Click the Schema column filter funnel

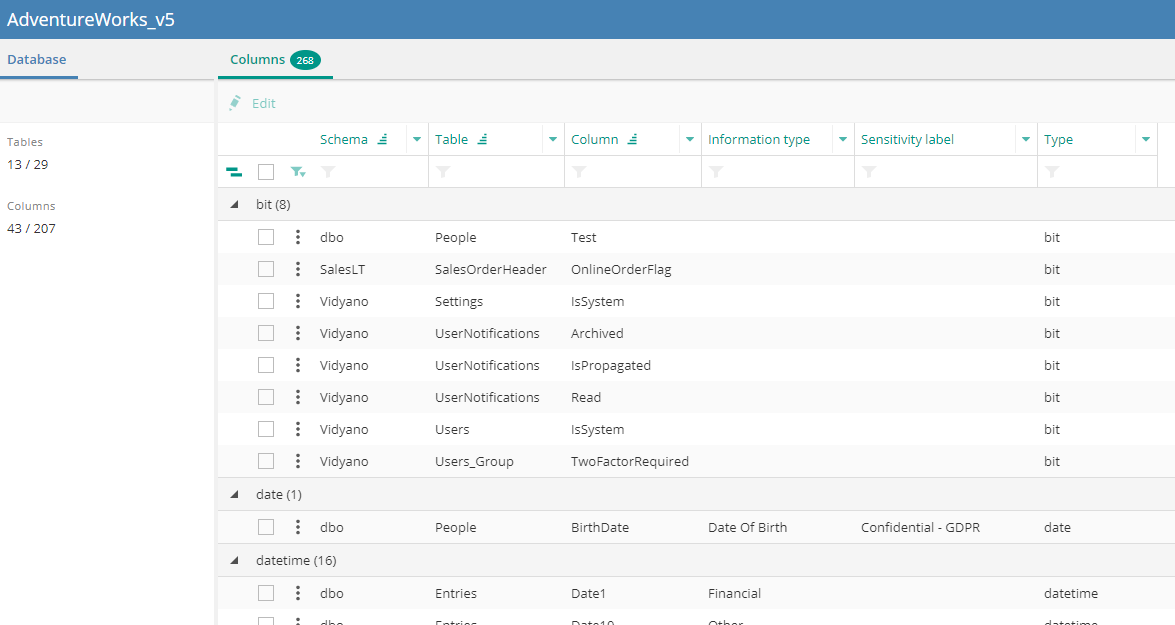[328, 172]
